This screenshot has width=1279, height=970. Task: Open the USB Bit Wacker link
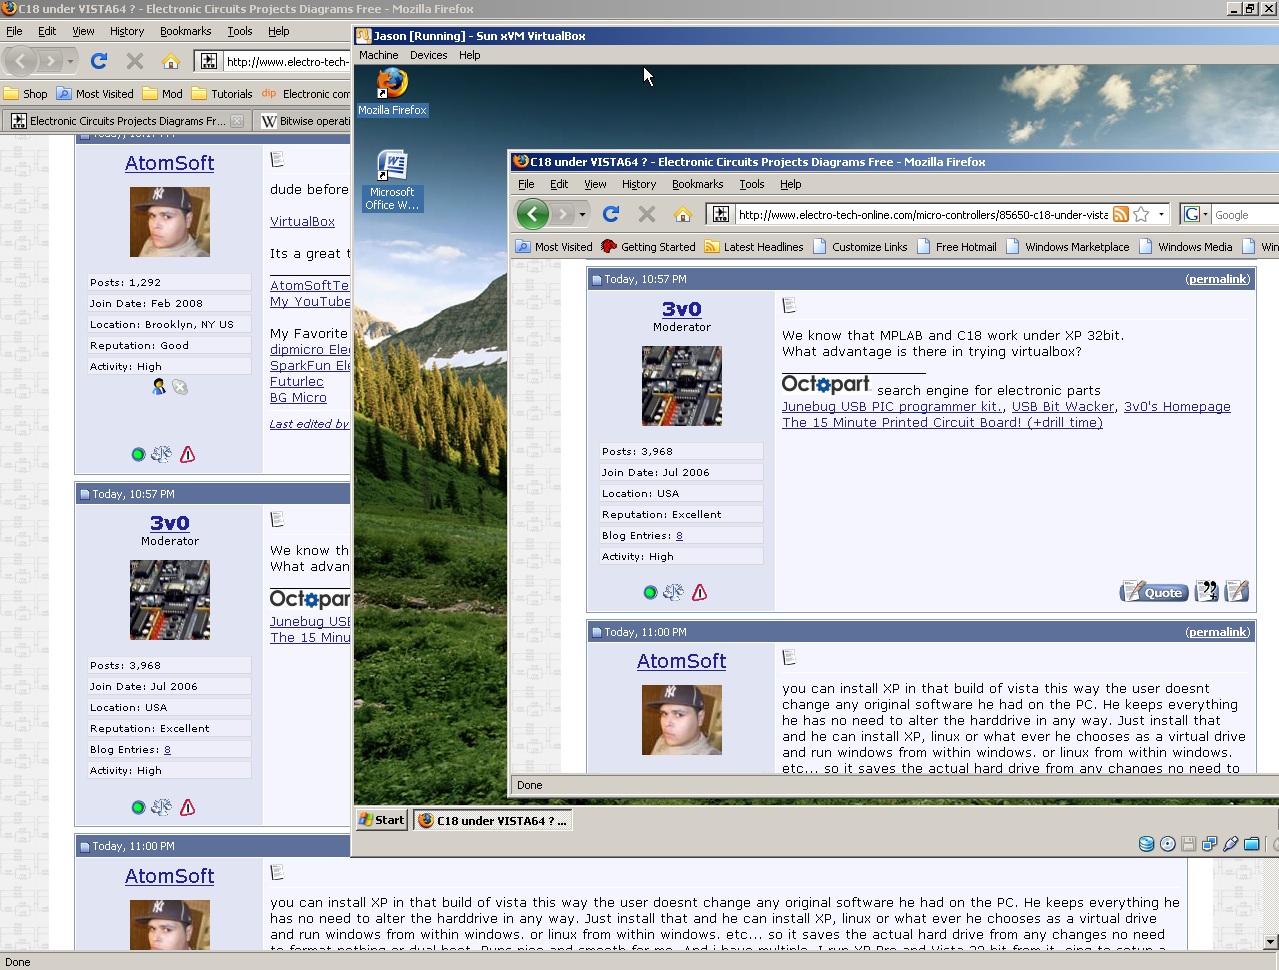(x=1063, y=407)
